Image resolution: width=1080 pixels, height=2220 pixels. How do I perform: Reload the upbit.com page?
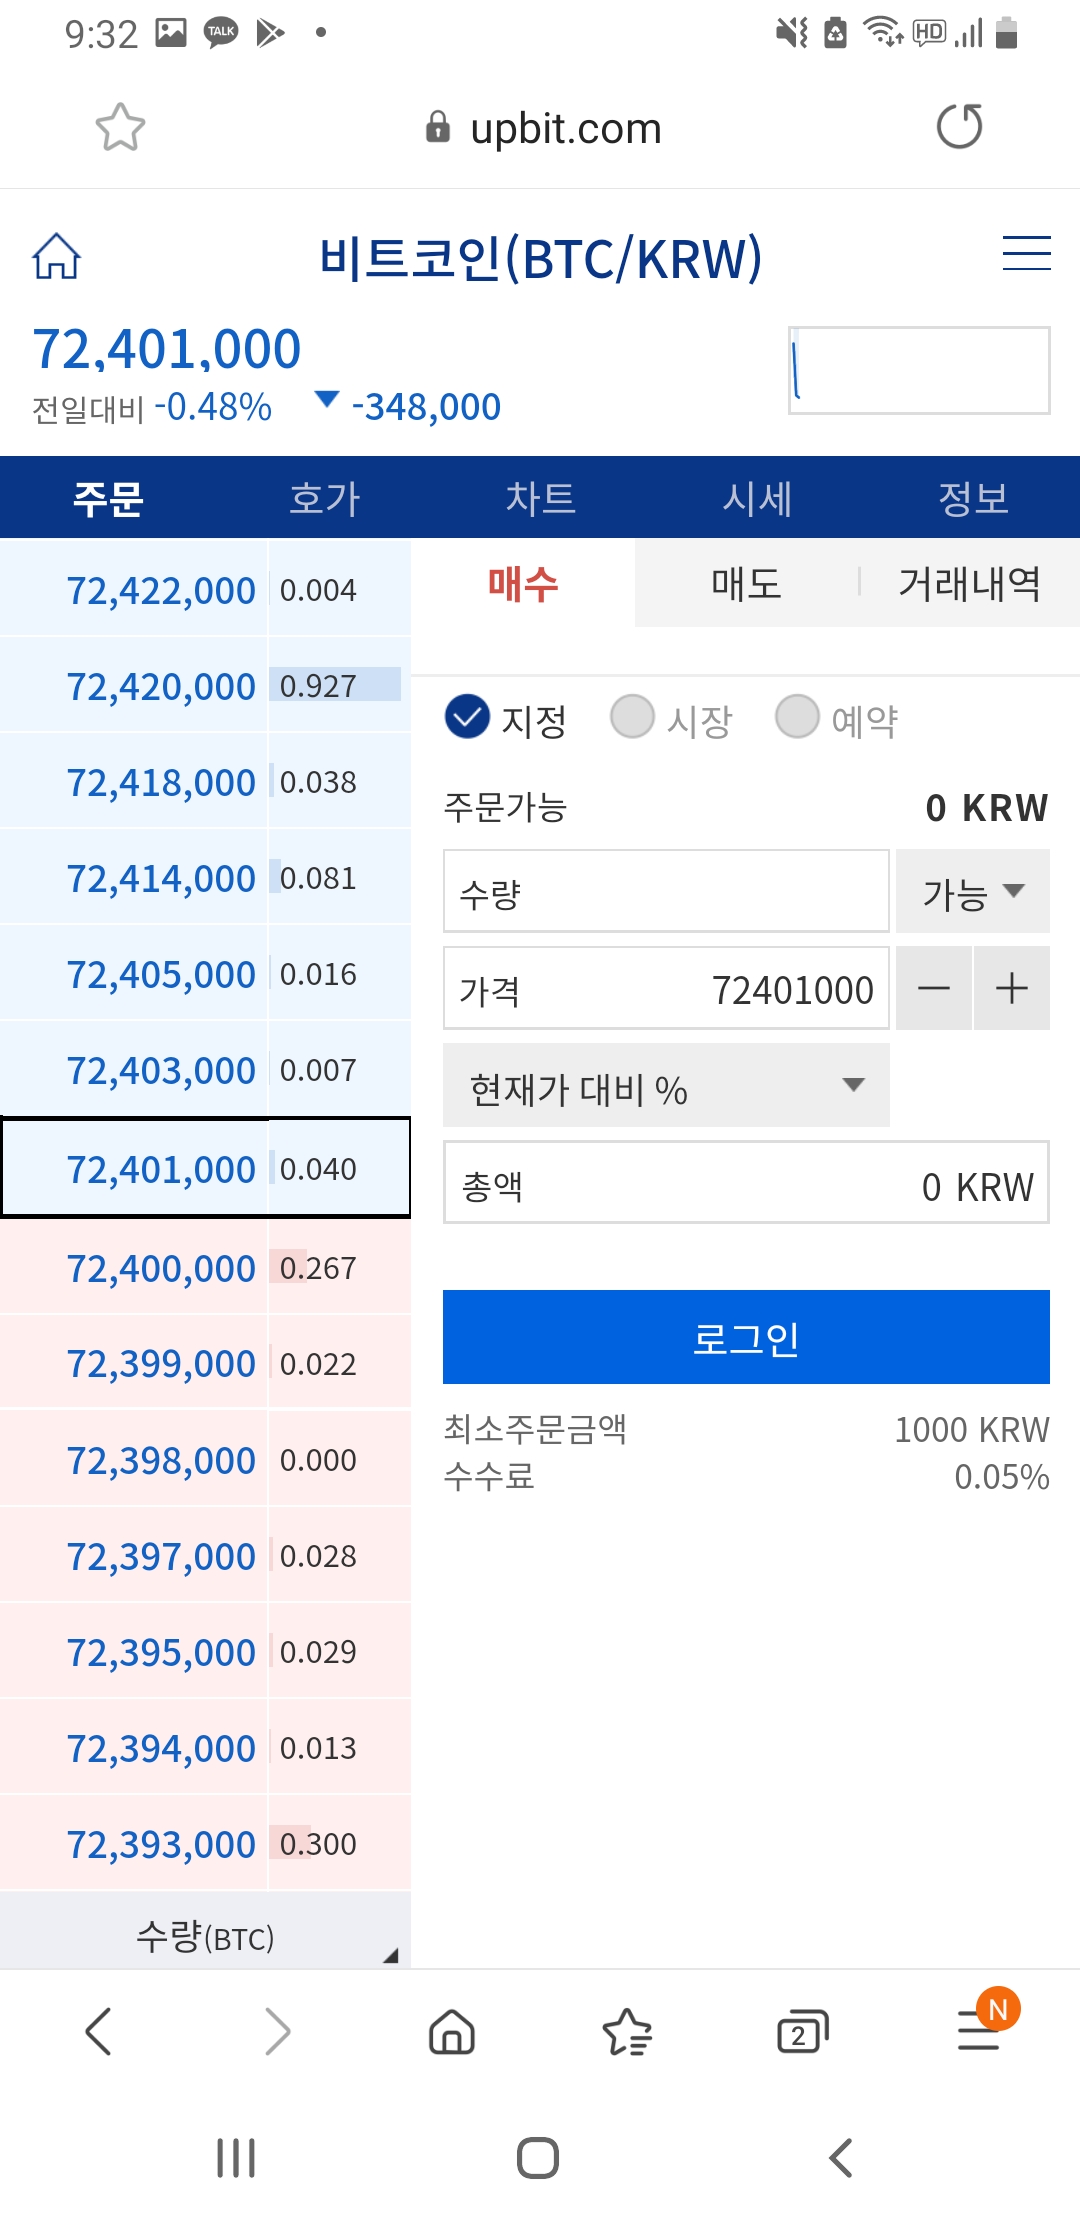pyautogui.click(x=959, y=127)
